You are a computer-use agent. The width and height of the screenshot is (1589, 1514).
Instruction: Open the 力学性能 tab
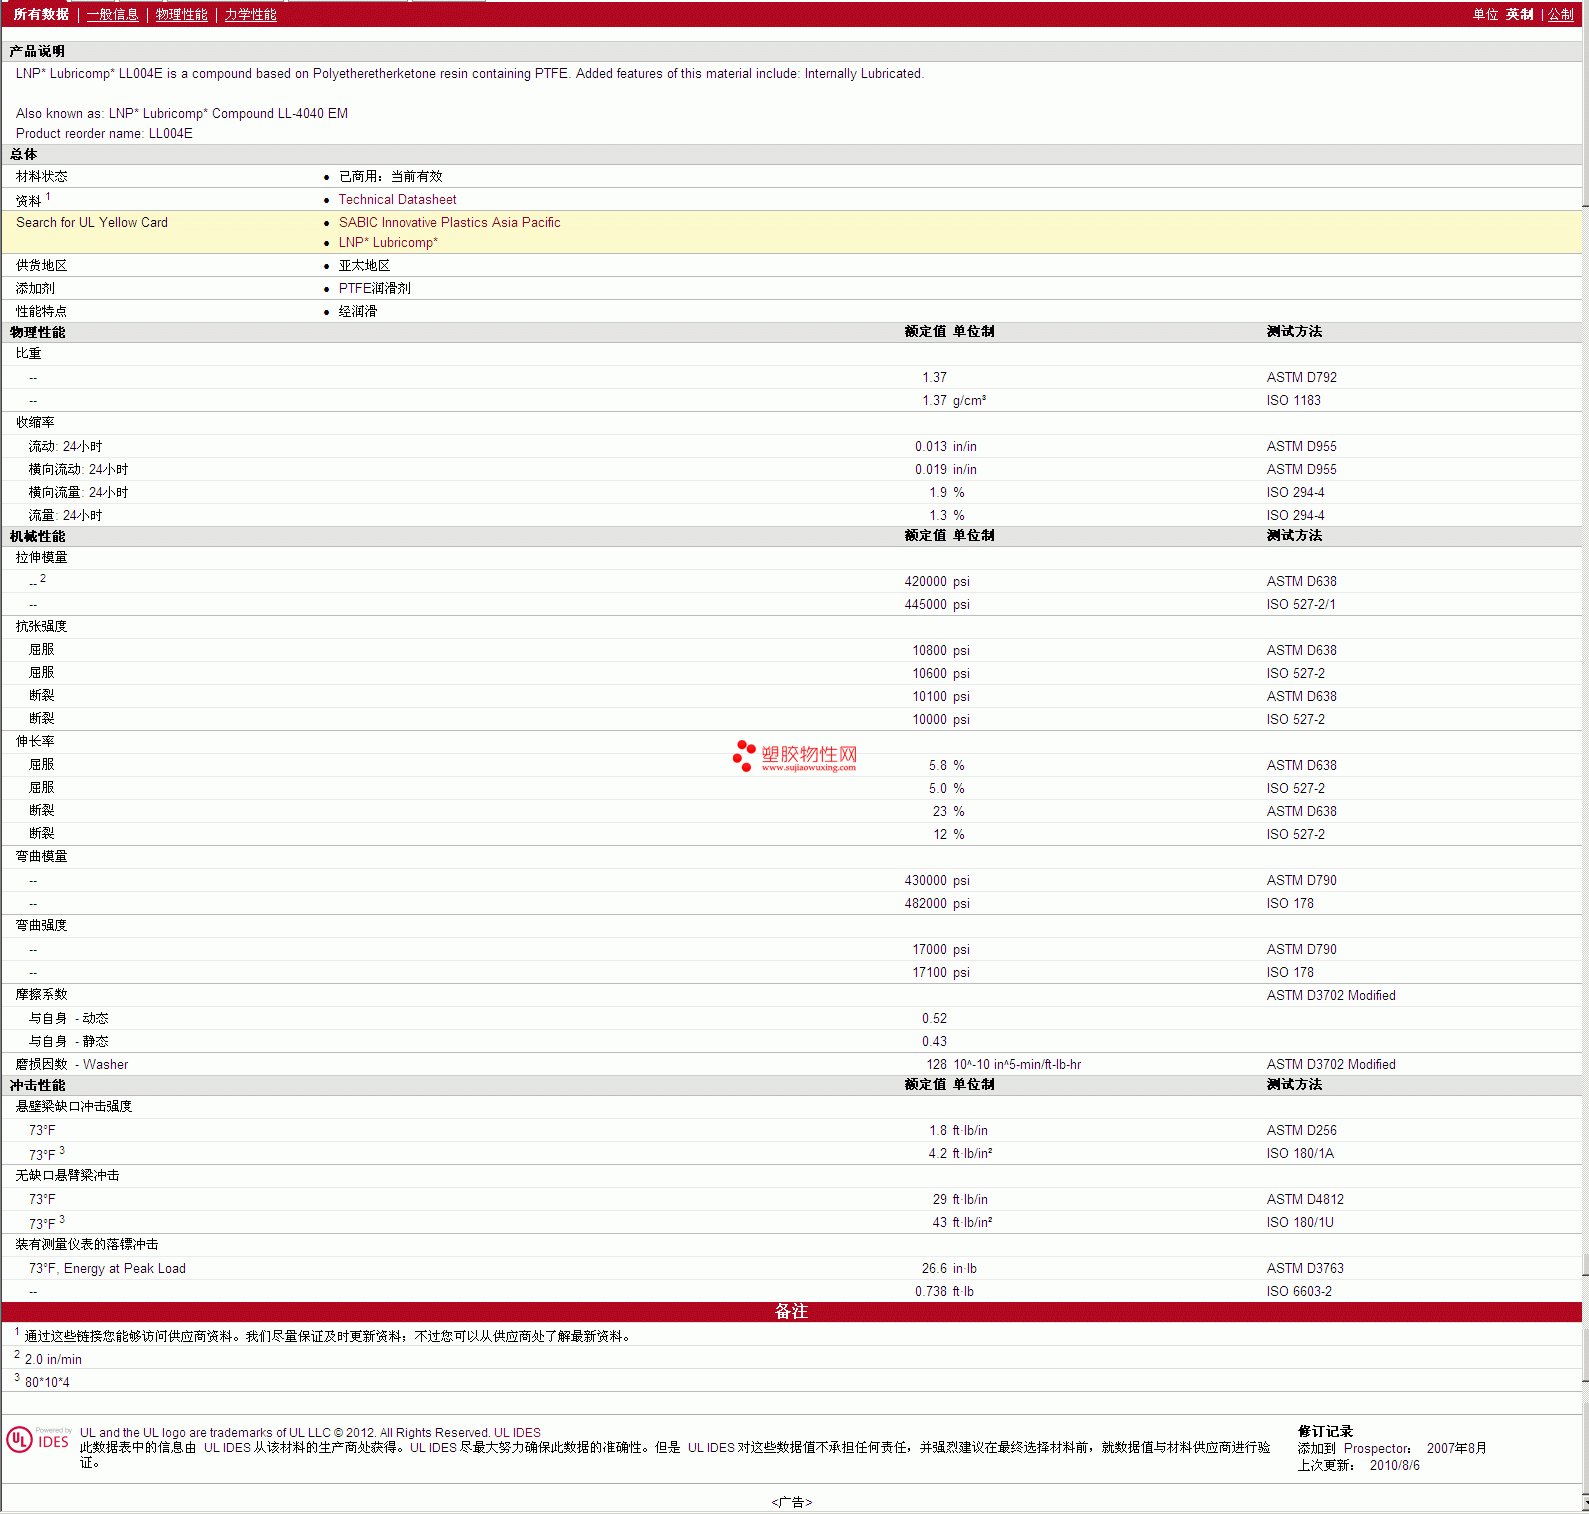250,14
